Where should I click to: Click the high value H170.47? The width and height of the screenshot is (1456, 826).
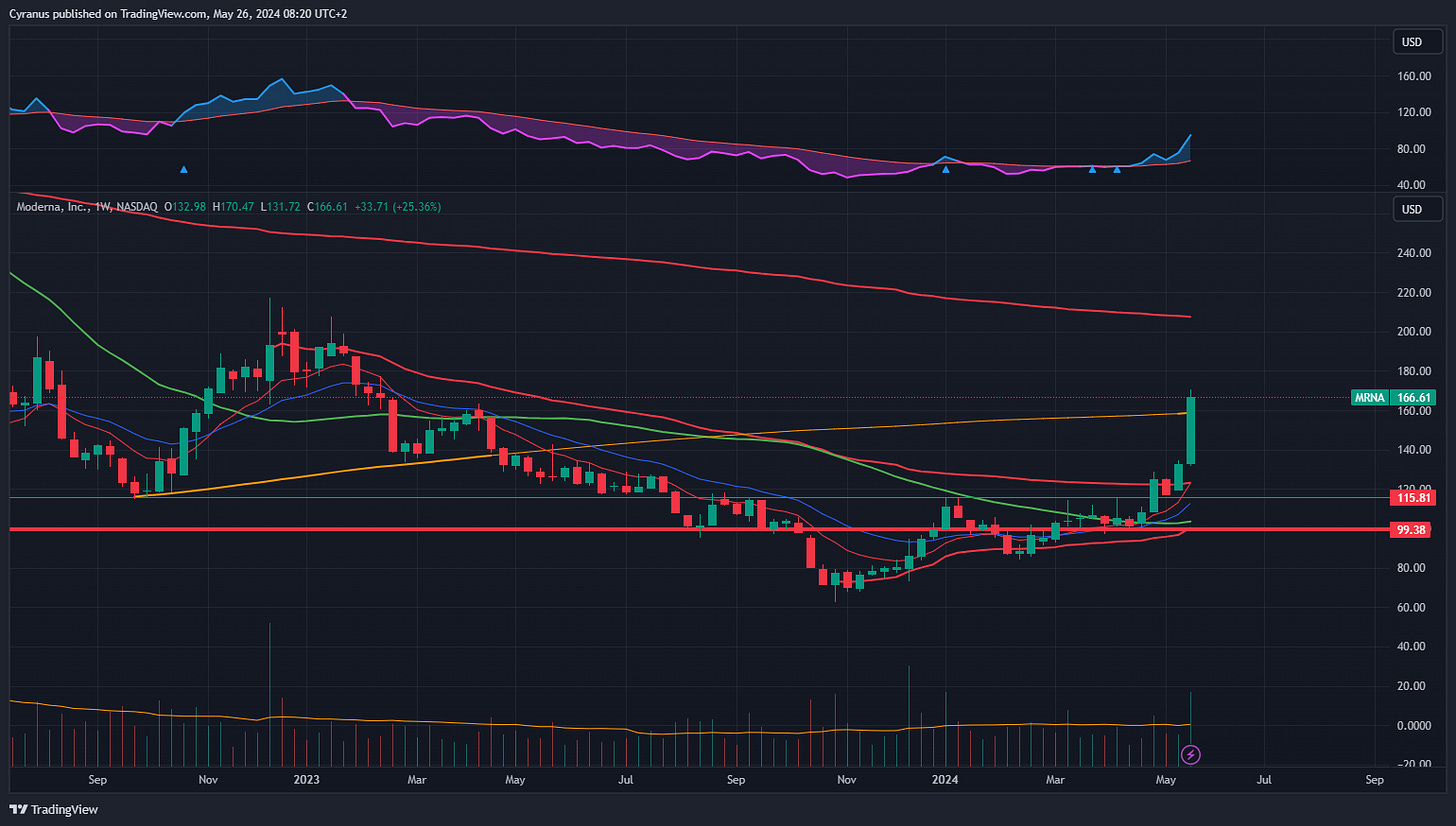(x=234, y=207)
